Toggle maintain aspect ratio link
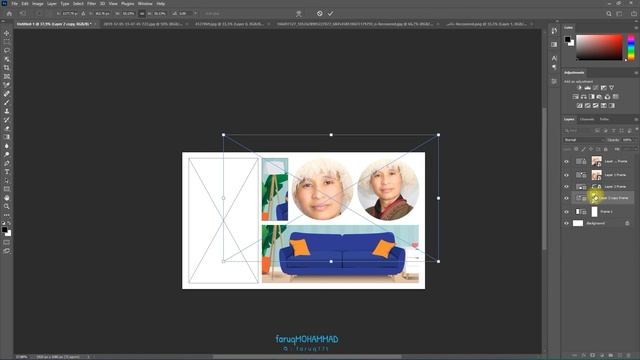The width and height of the screenshot is (640, 360). (x=142, y=13)
